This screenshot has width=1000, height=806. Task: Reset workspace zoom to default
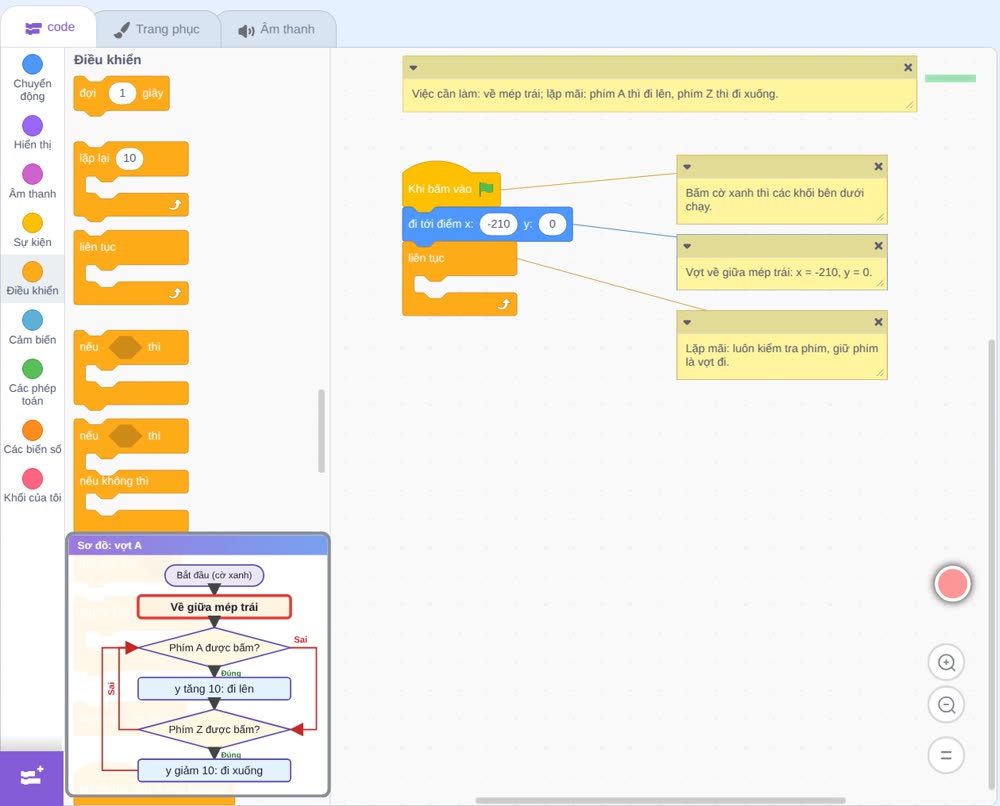pos(946,756)
